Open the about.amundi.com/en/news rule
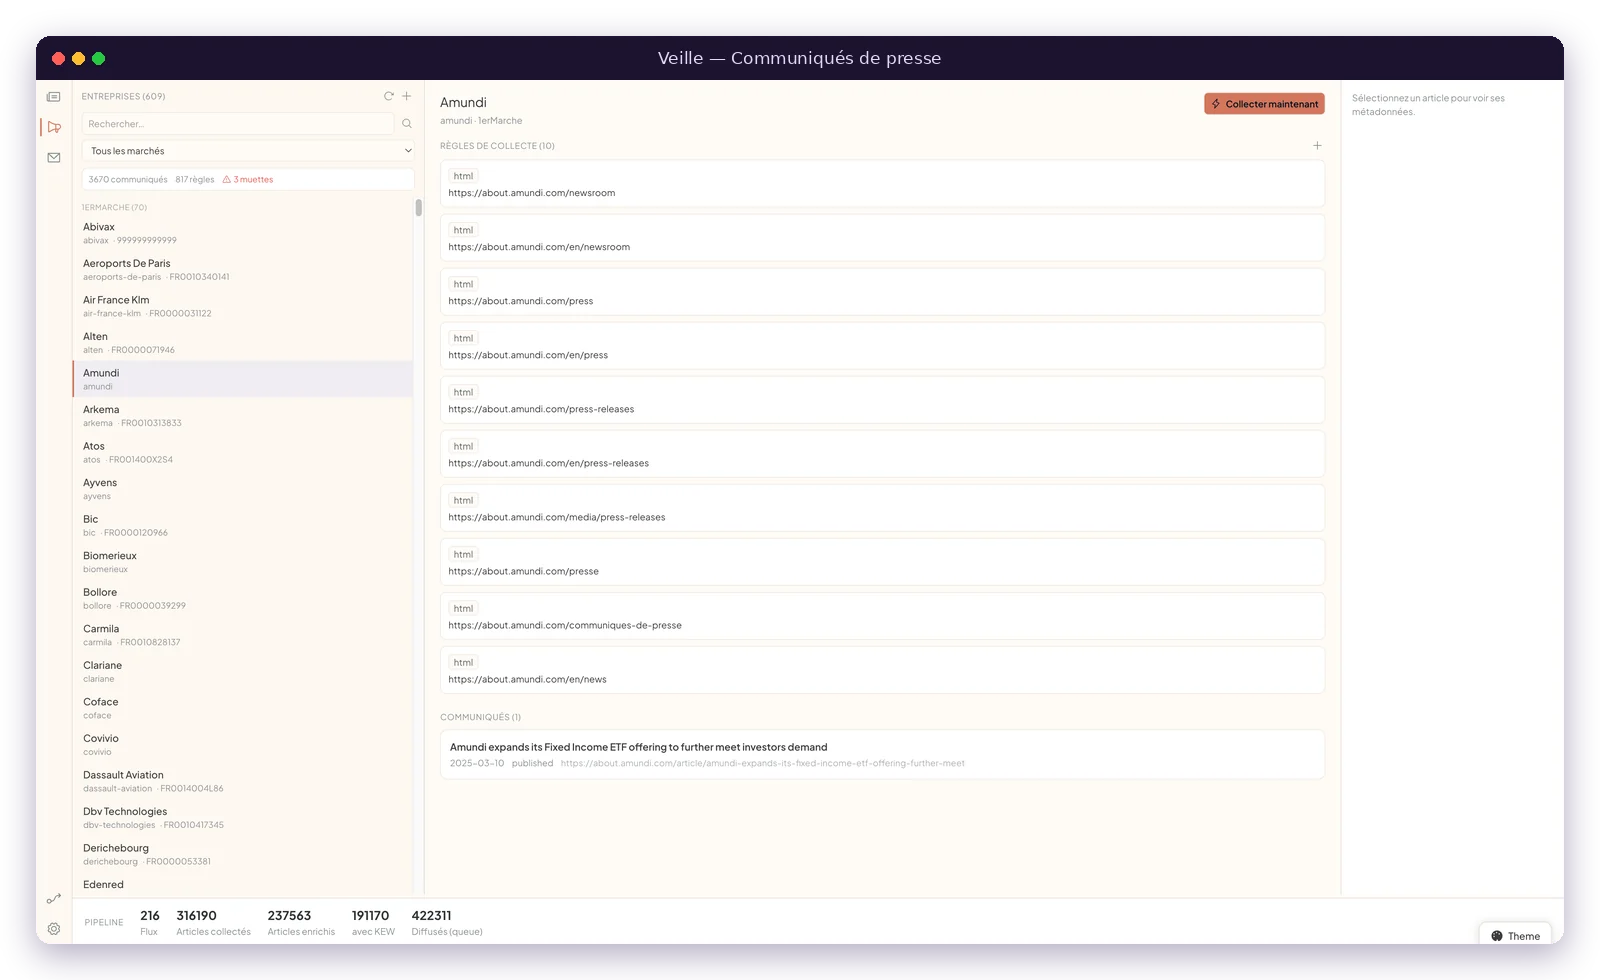 (882, 670)
